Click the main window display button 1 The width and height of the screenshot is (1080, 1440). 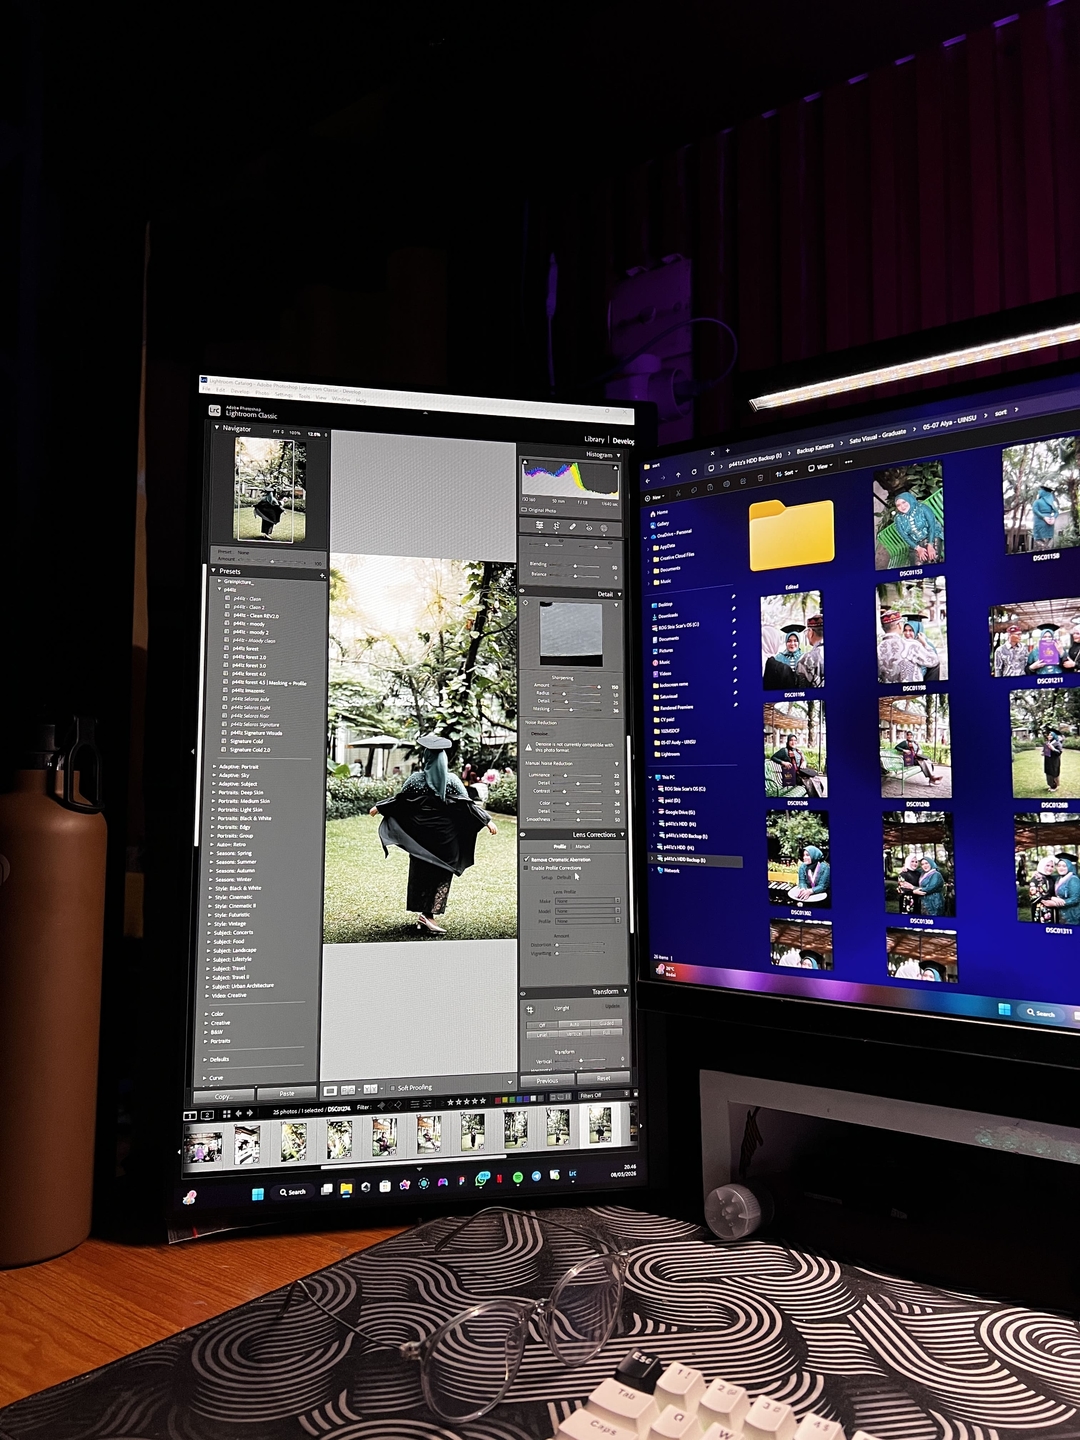tap(189, 1115)
